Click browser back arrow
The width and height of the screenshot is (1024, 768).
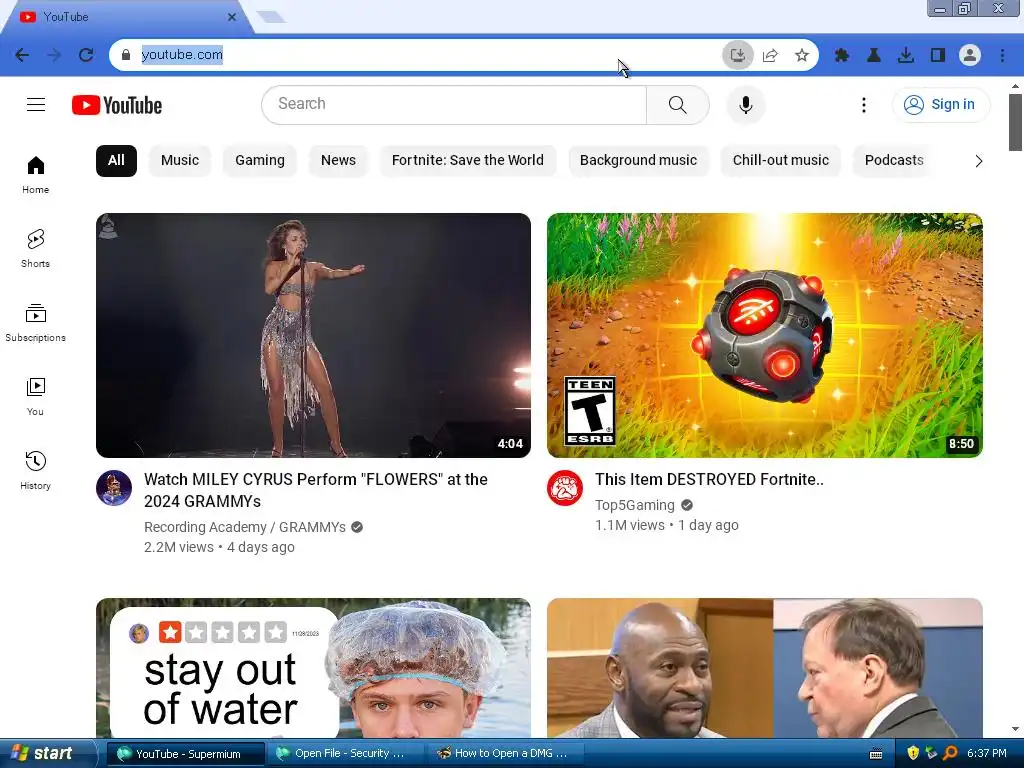click(x=22, y=55)
